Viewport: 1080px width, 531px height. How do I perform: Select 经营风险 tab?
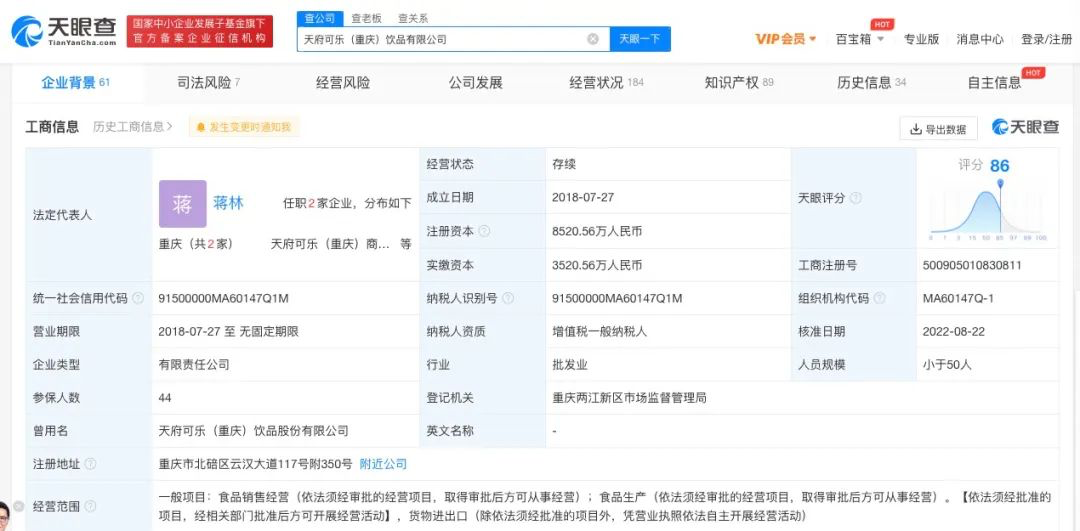[343, 83]
